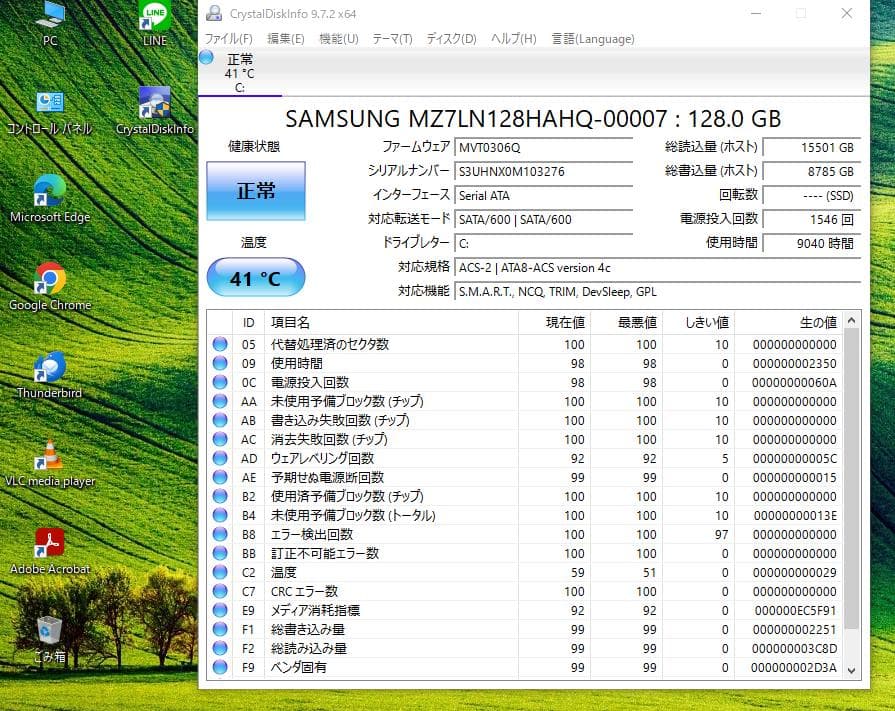The width and height of the screenshot is (895, 711).
Task: Select the Control Panel (コントロール パネル) desktop icon
Action: [50, 113]
